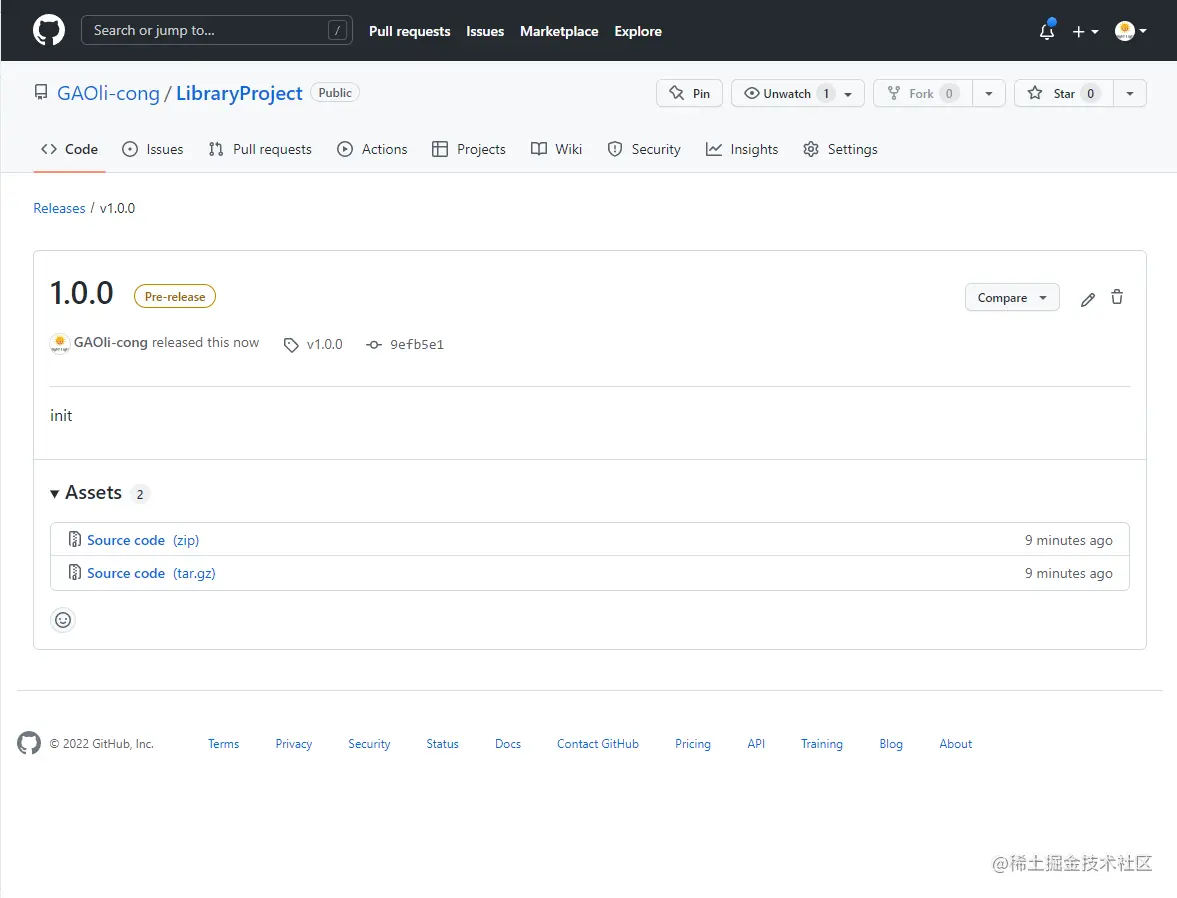Switch to the Wiki tab
This screenshot has width=1177, height=898.
(556, 149)
